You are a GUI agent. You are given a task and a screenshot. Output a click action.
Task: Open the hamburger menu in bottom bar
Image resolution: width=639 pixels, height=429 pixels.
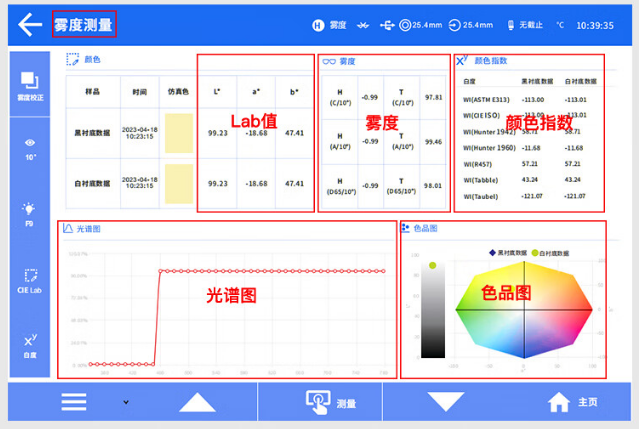(x=74, y=402)
